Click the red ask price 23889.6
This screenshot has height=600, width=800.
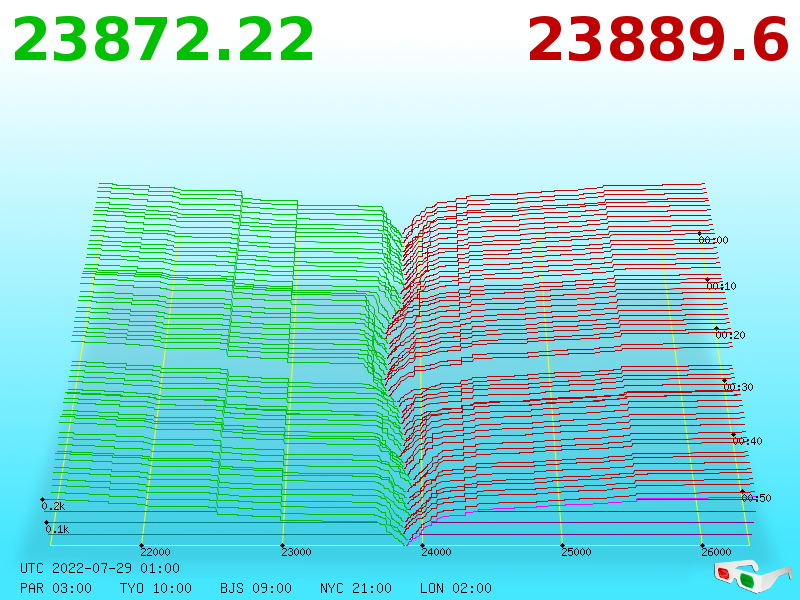tap(658, 40)
